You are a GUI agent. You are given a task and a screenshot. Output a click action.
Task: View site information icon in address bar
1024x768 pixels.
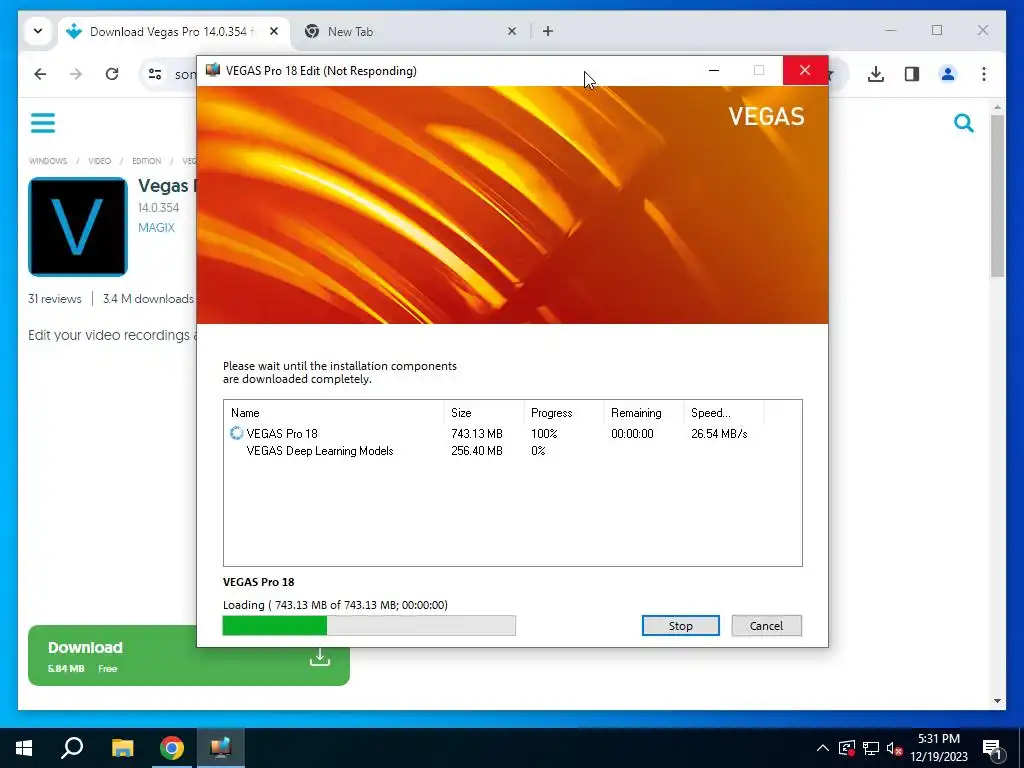coord(155,74)
